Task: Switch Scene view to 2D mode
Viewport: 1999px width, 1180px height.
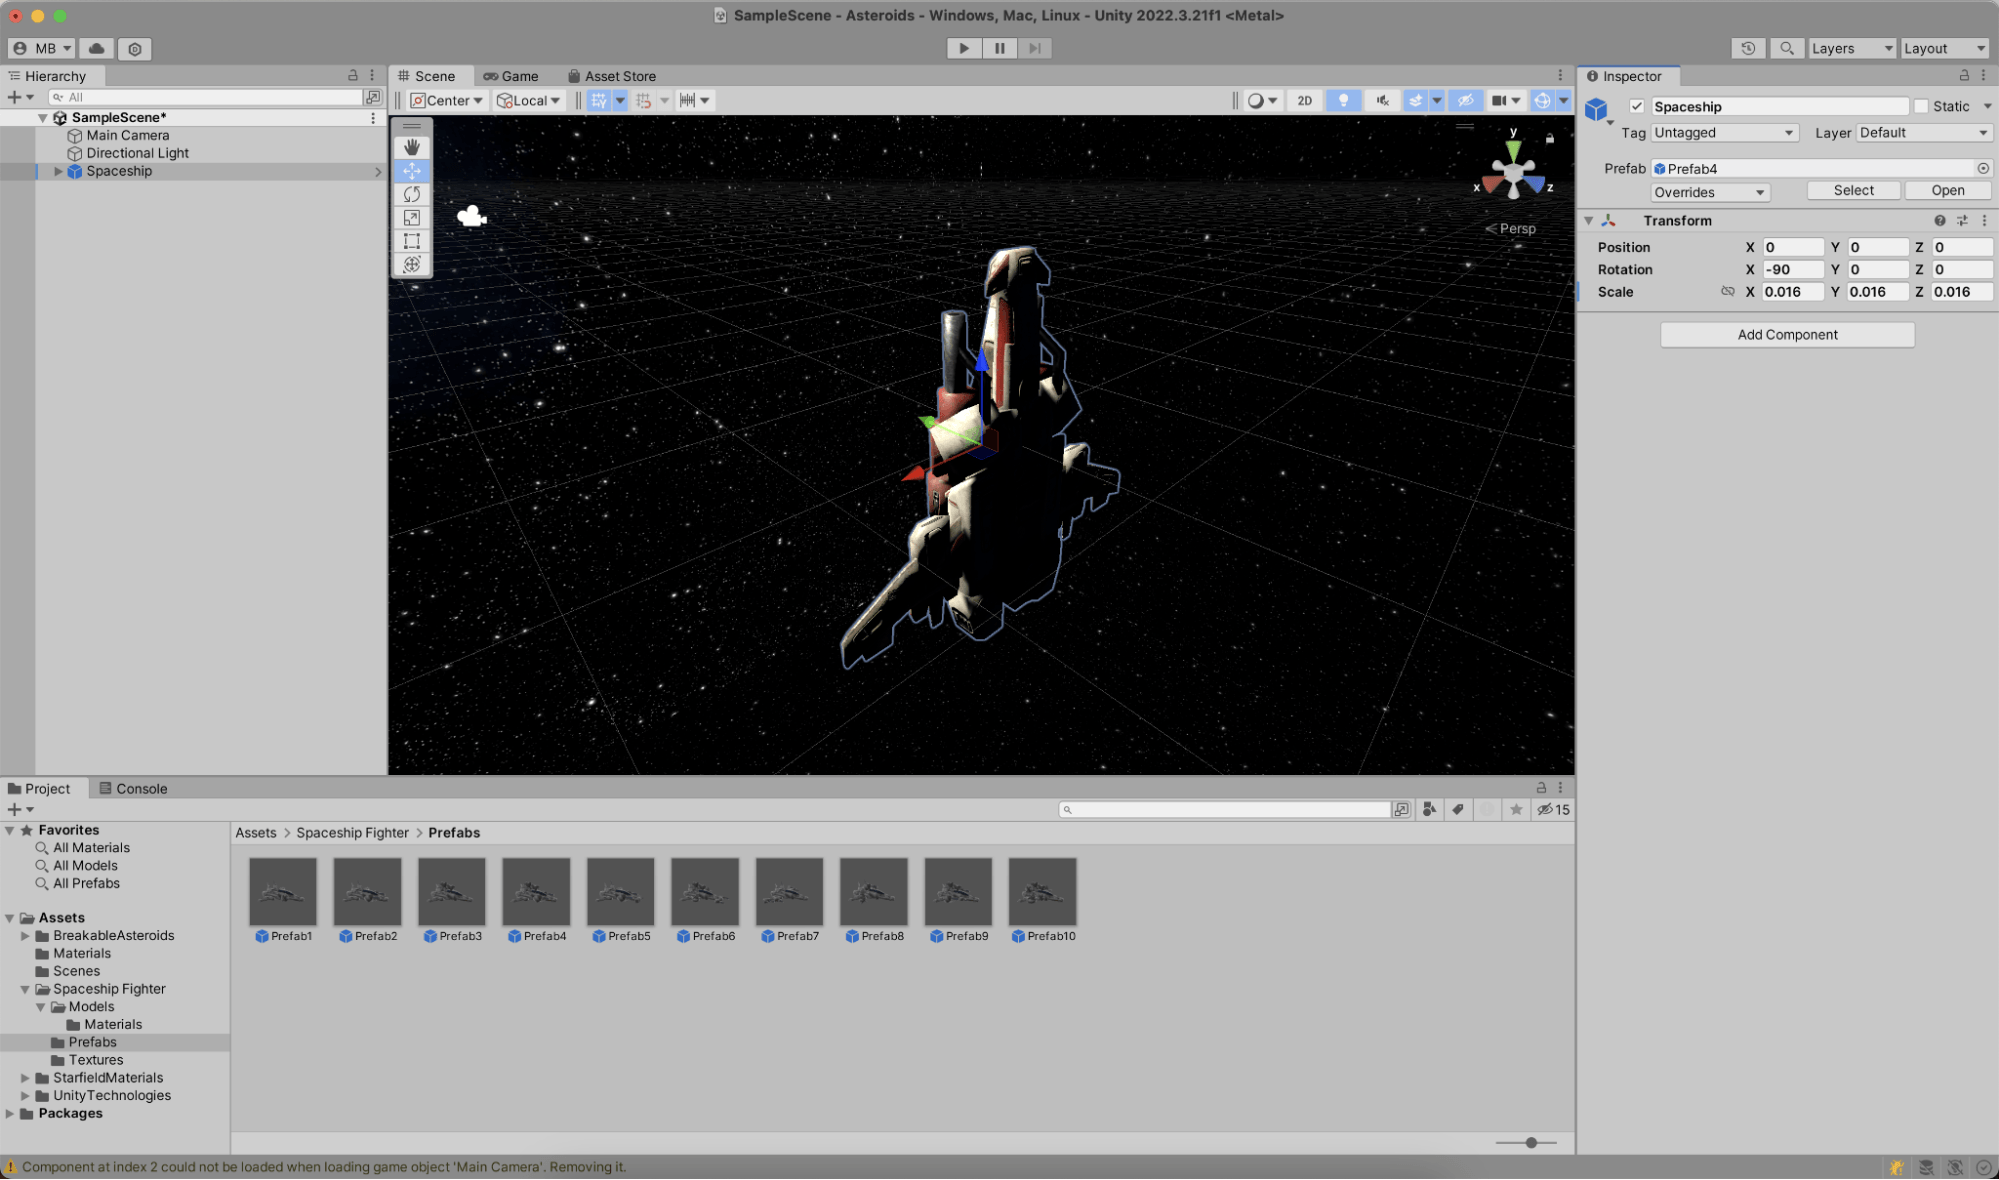Action: 1304,100
